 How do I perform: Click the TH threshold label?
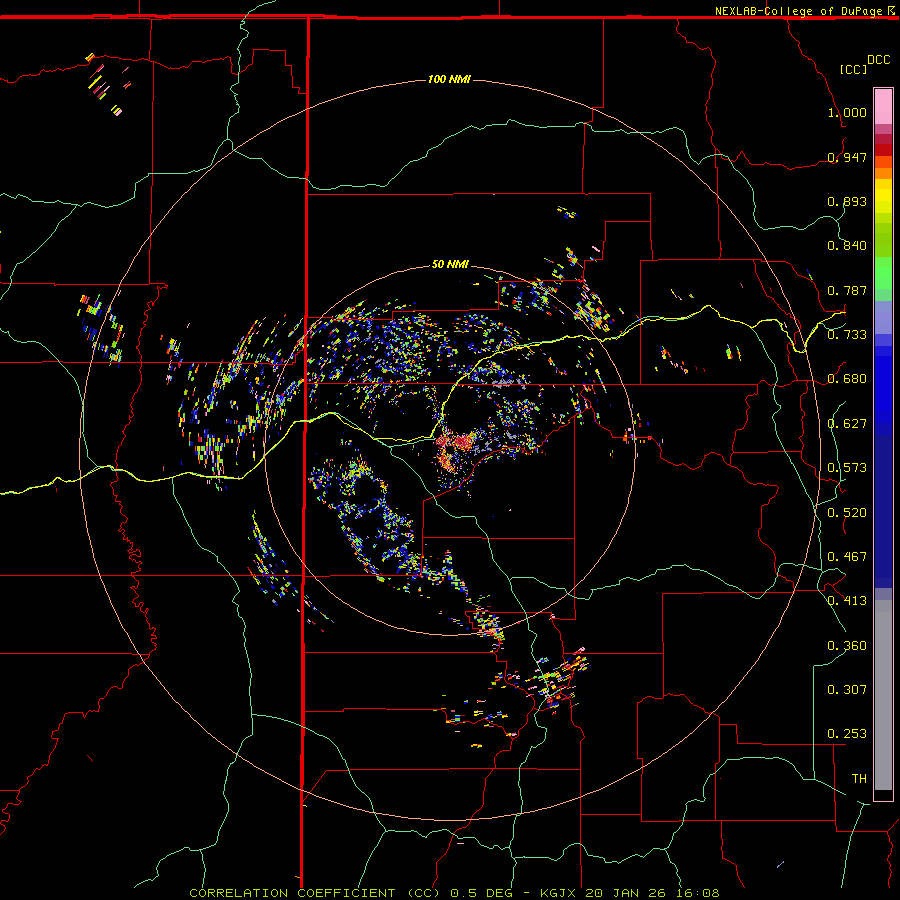click(x=859, y=779)
